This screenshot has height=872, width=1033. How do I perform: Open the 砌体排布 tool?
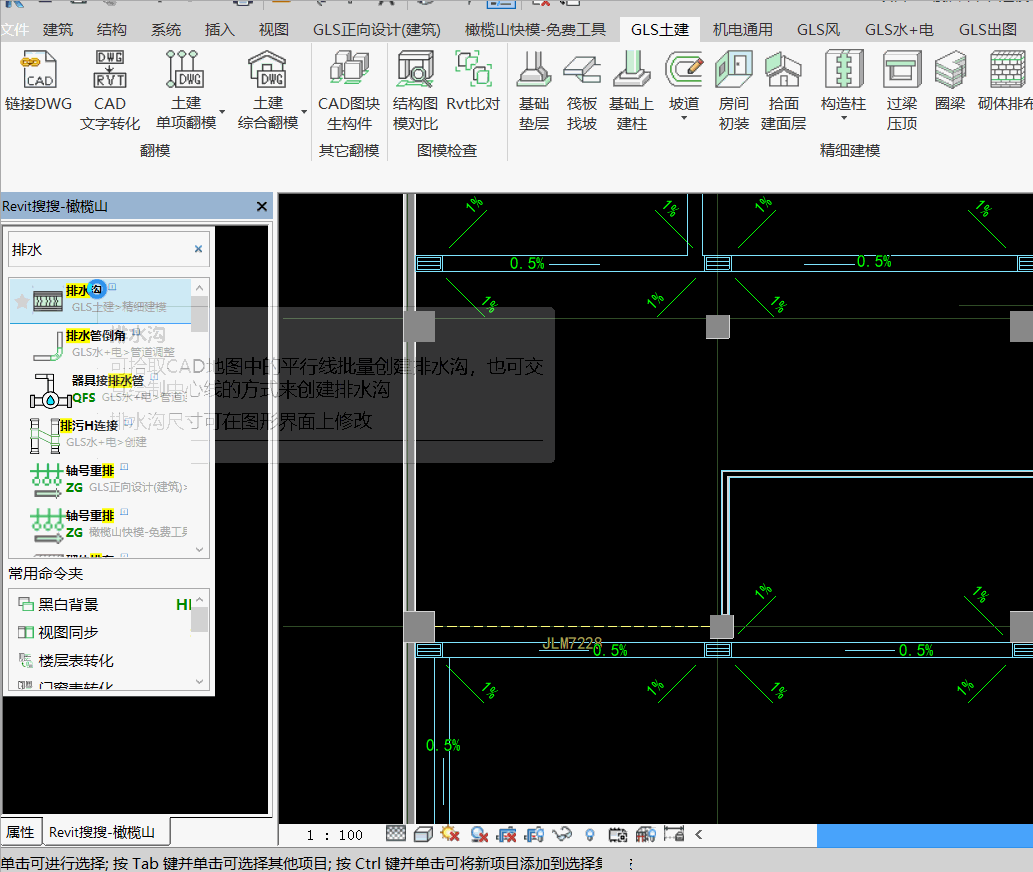(x=1005, y=81)
